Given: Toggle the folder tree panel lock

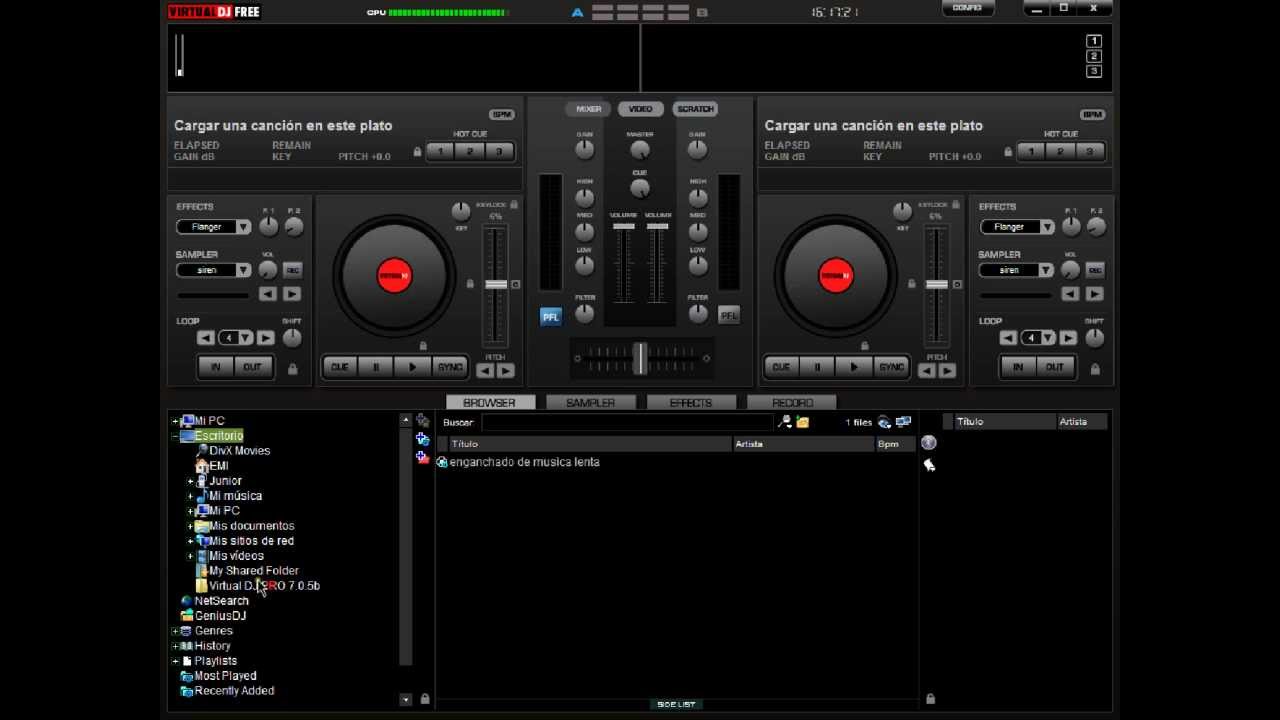Looking at the screenshot, I should (425, 699).
